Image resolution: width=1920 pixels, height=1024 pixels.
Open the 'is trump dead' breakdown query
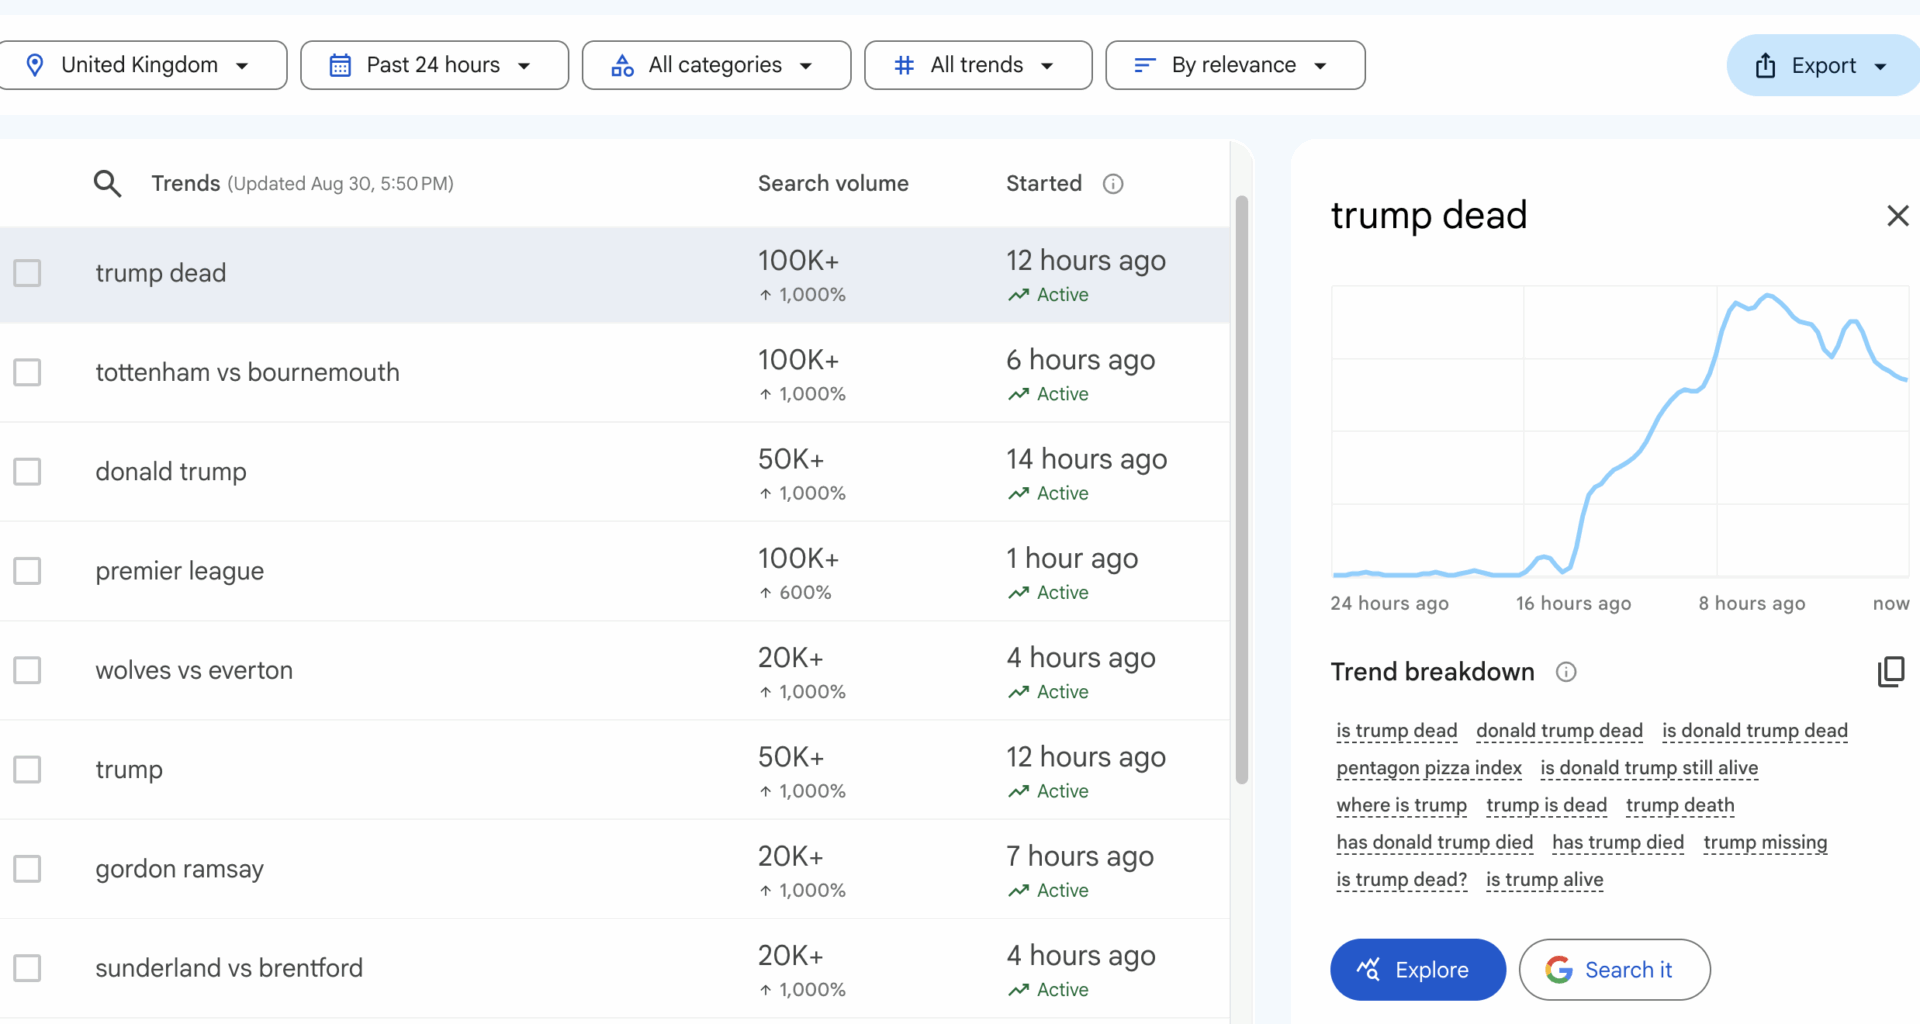point(1397,731)
